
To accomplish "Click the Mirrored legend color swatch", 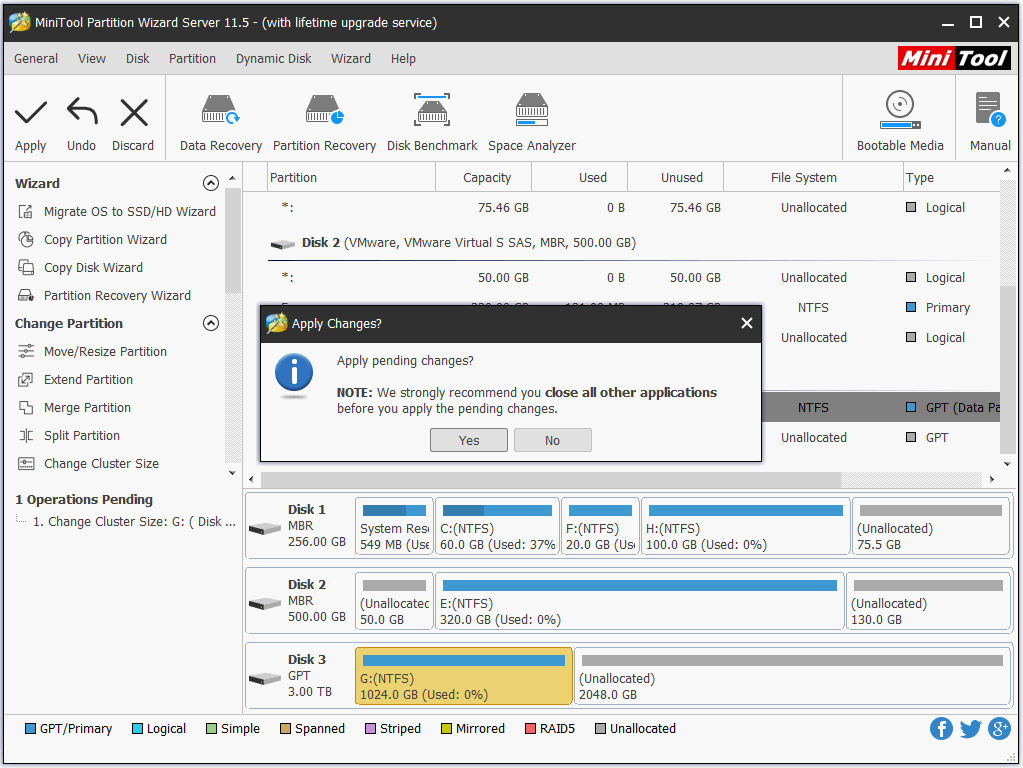I will tap(446, 728).
